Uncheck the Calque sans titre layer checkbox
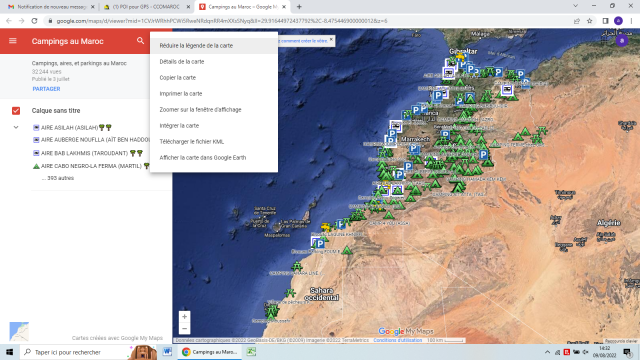 (16, 111)
